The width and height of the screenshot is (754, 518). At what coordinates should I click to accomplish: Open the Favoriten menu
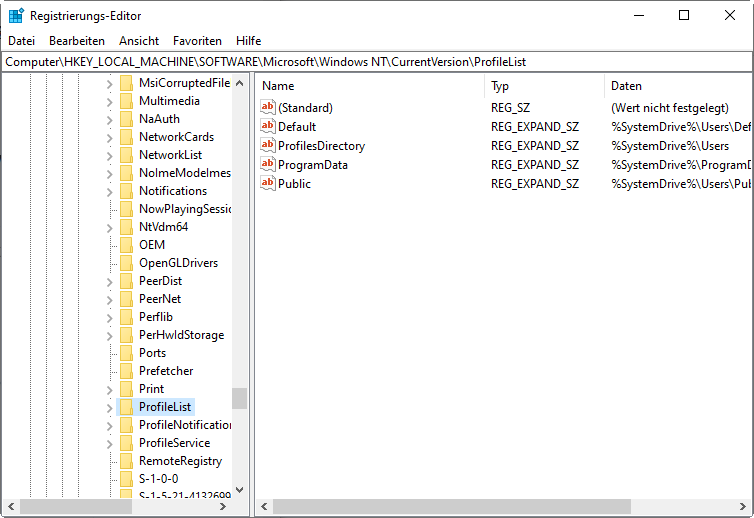[197, 41]
